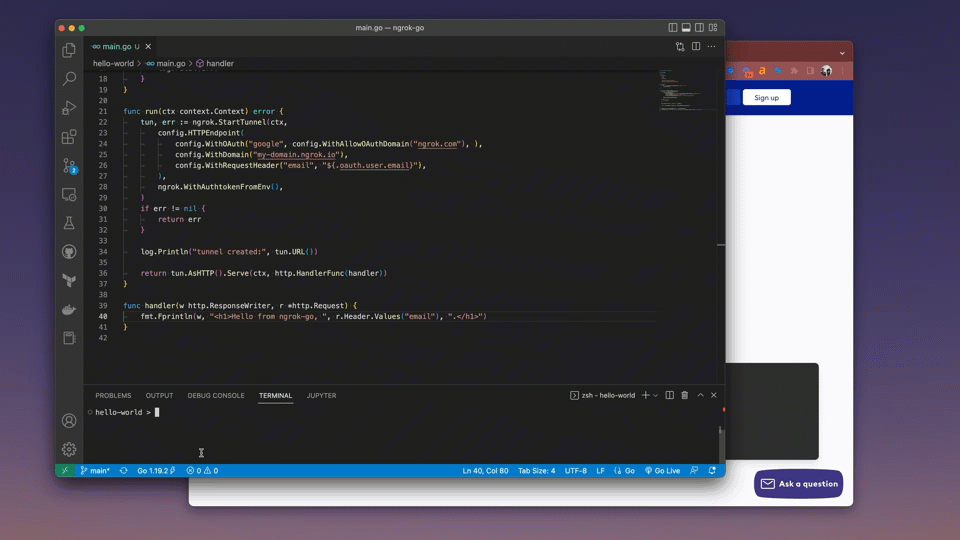The width and height of the screenshot is (960, 540).
Task: Click Ask a question in browser window
Action: click(798, 484)
